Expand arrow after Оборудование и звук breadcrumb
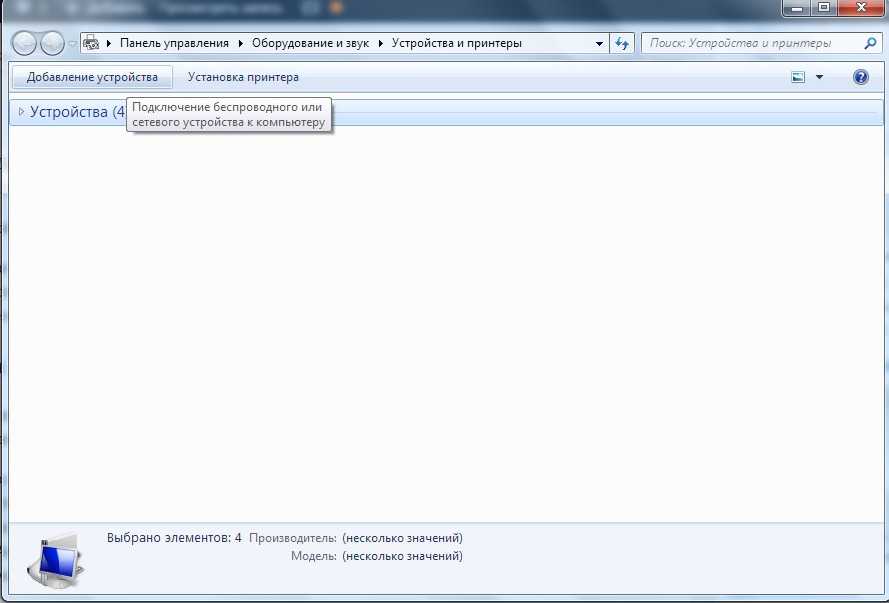Screen dimensions: 889x603 [x=381, y=43]
